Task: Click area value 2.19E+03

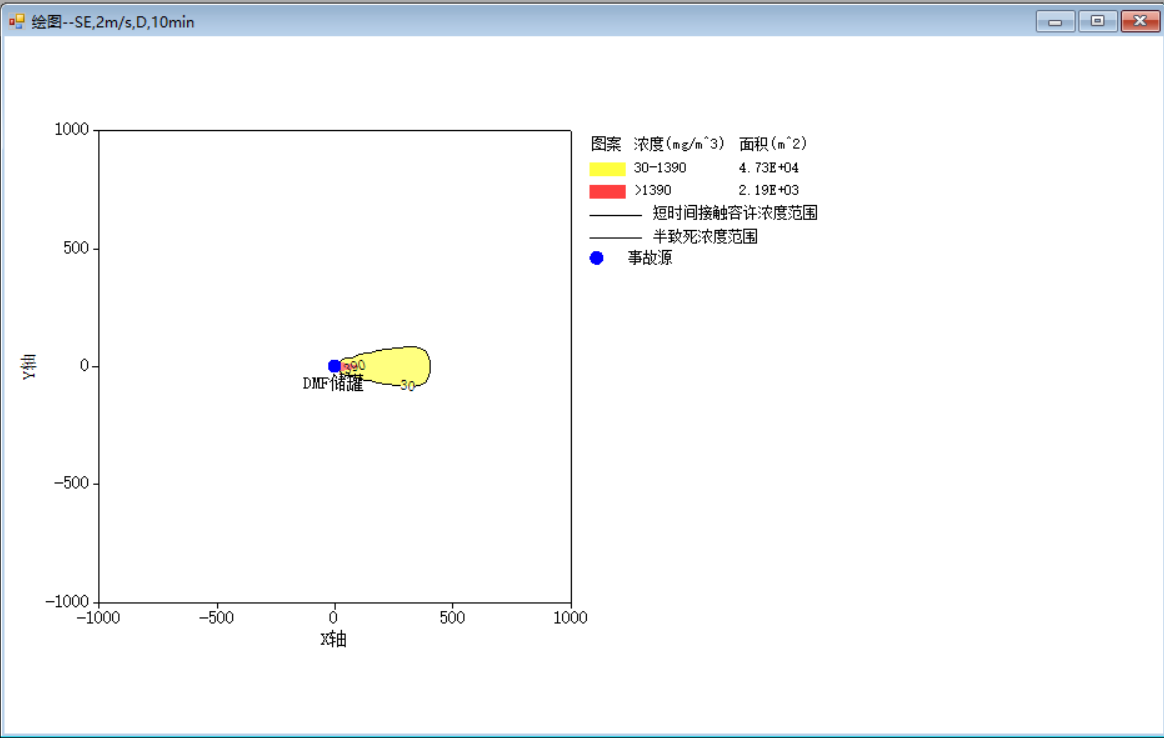Action: click(x=768, y=191)
